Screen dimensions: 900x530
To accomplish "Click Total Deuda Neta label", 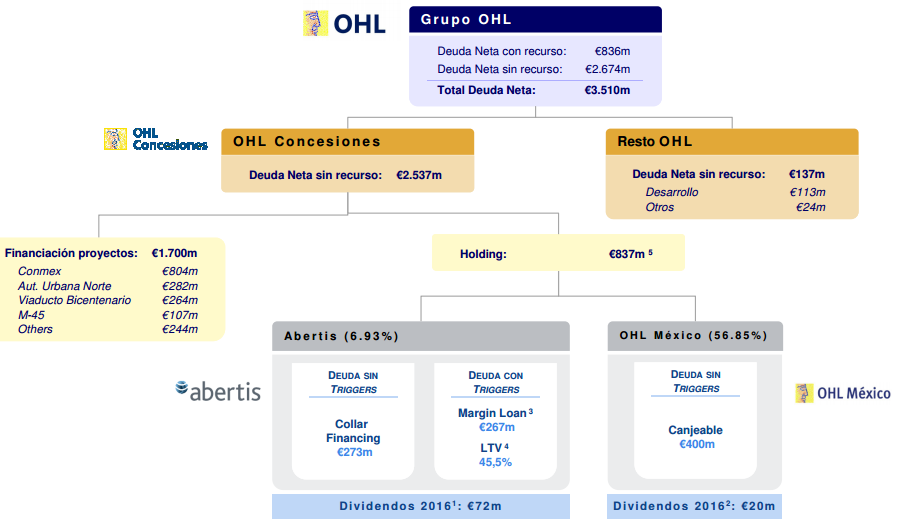I will 486,90.
